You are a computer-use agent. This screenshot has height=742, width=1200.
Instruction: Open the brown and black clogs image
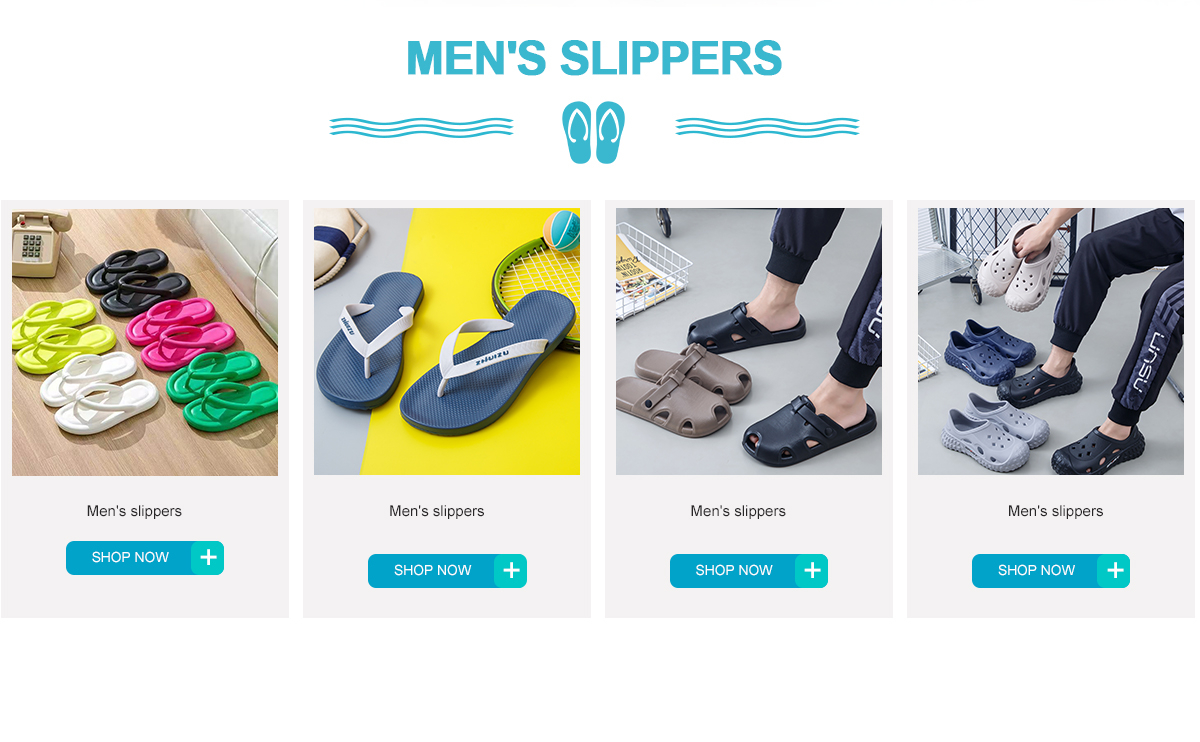click(x=749, y=342)
